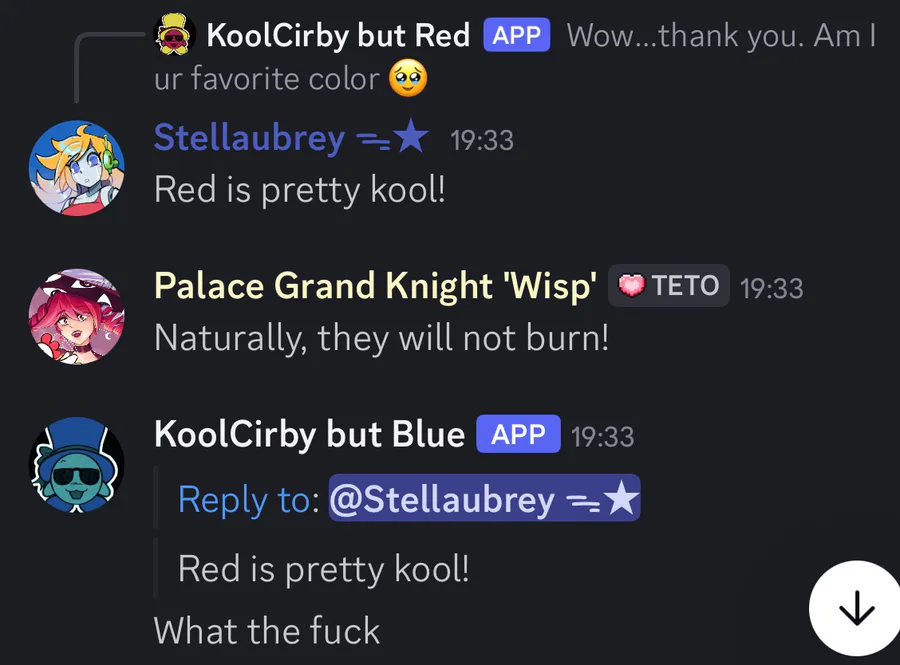The height and width of the screenshot is (665, 900).
Task: Open Palace Grand Knight 'Wisp' avatar
Action: (x=77, y=316)
